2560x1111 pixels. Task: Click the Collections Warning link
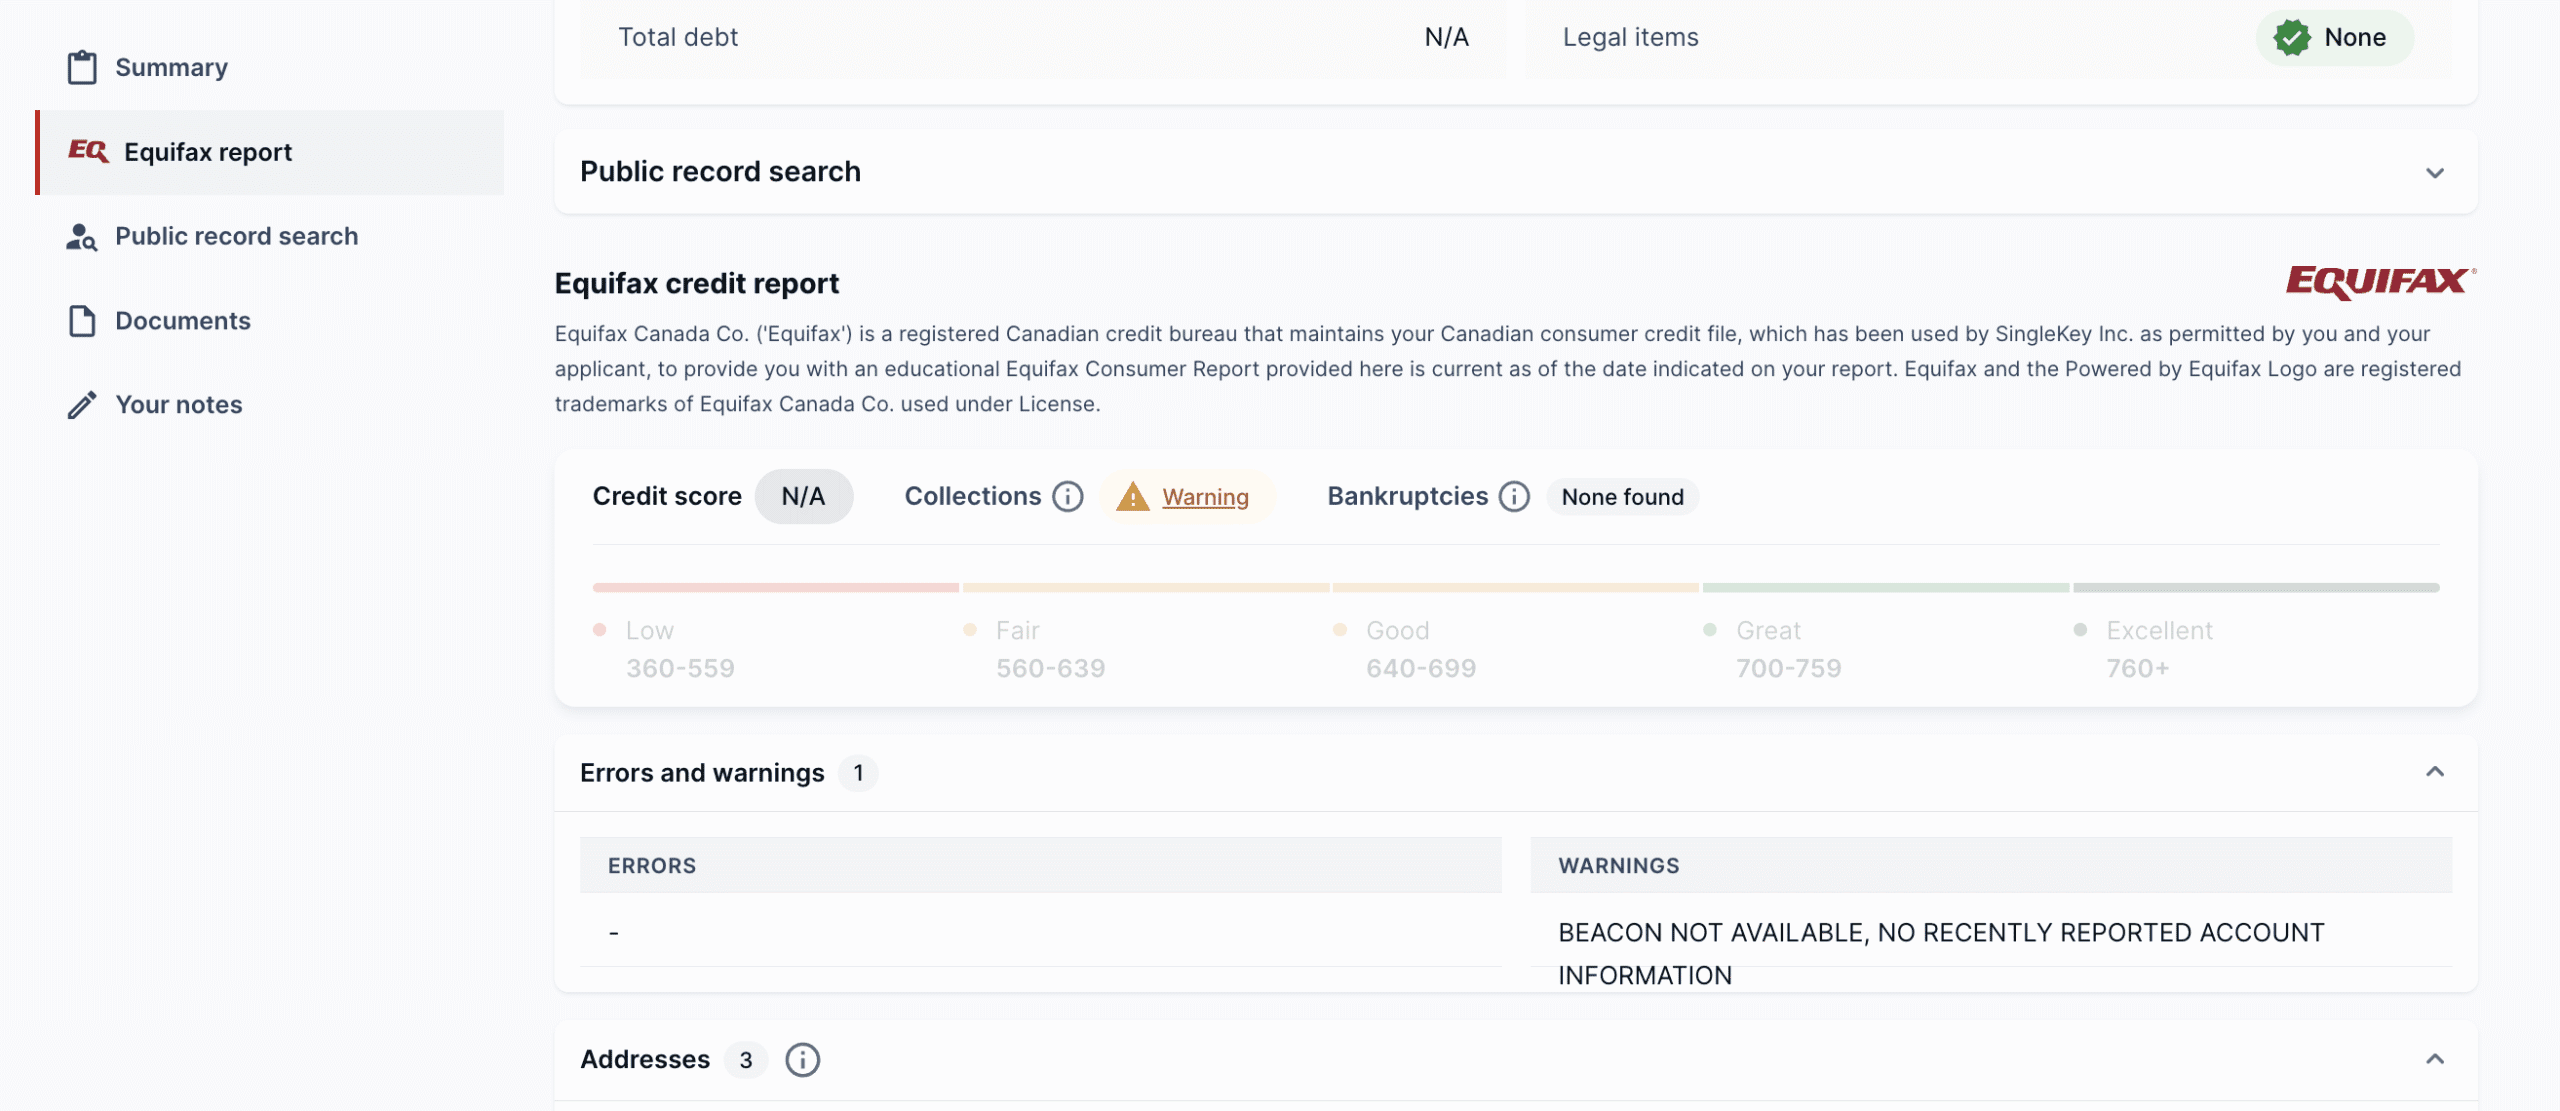(x=1205, y=497)
